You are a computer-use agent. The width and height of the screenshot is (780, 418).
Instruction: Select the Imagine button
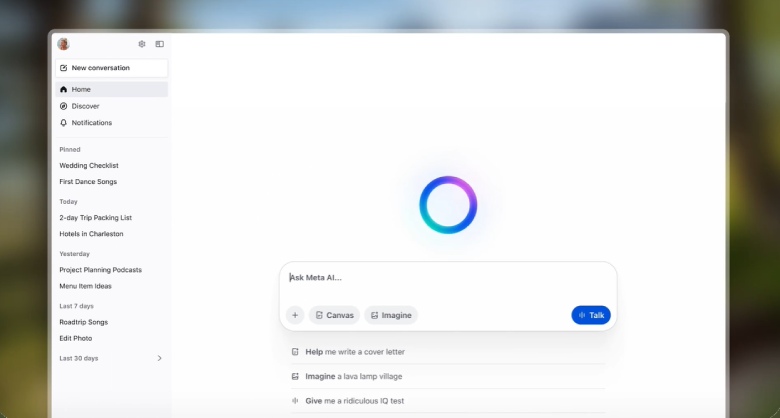391,315
